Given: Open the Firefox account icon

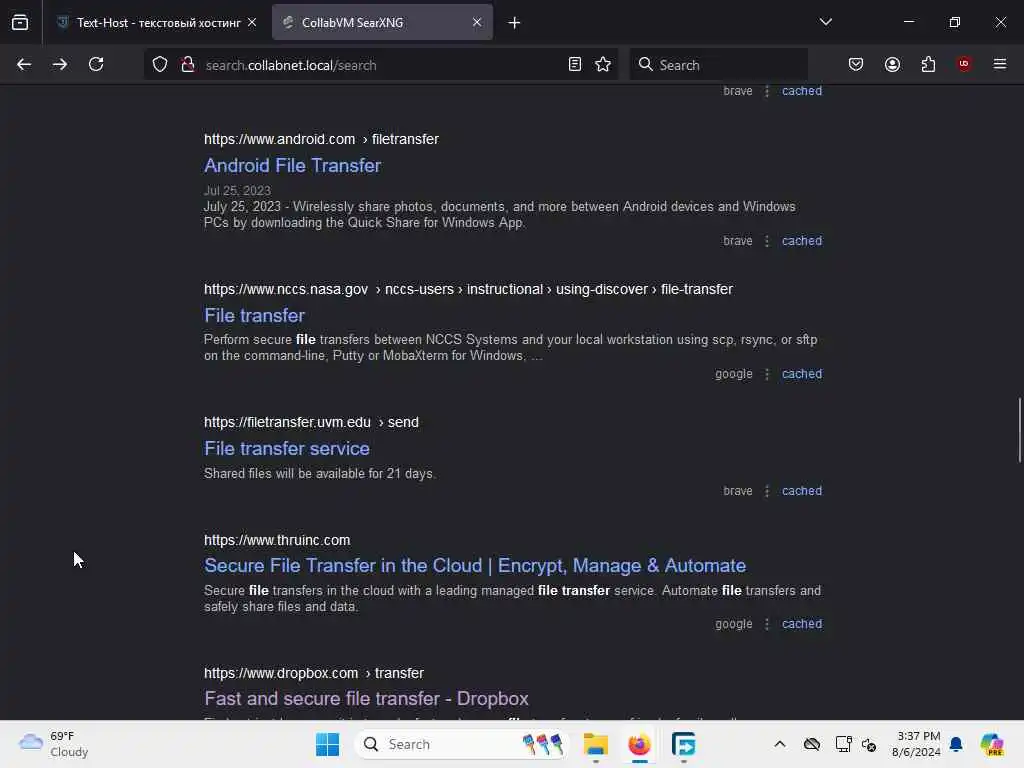Looking at the screenshot, I should click(893, 65).
